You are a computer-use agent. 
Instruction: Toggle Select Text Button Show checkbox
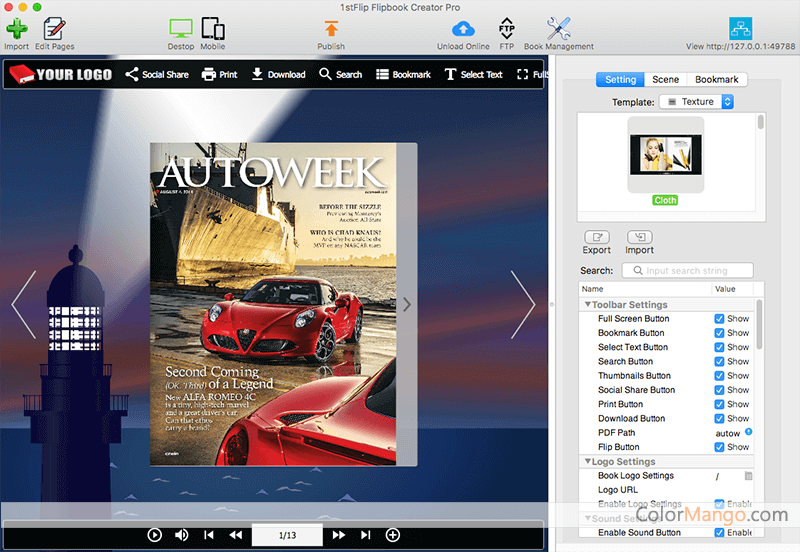[719, 347]
